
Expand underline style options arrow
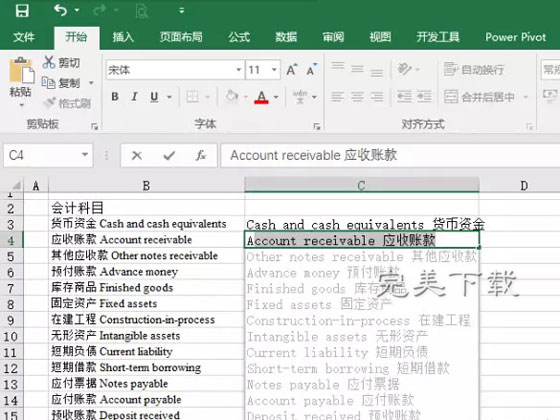tap(169, 97)
